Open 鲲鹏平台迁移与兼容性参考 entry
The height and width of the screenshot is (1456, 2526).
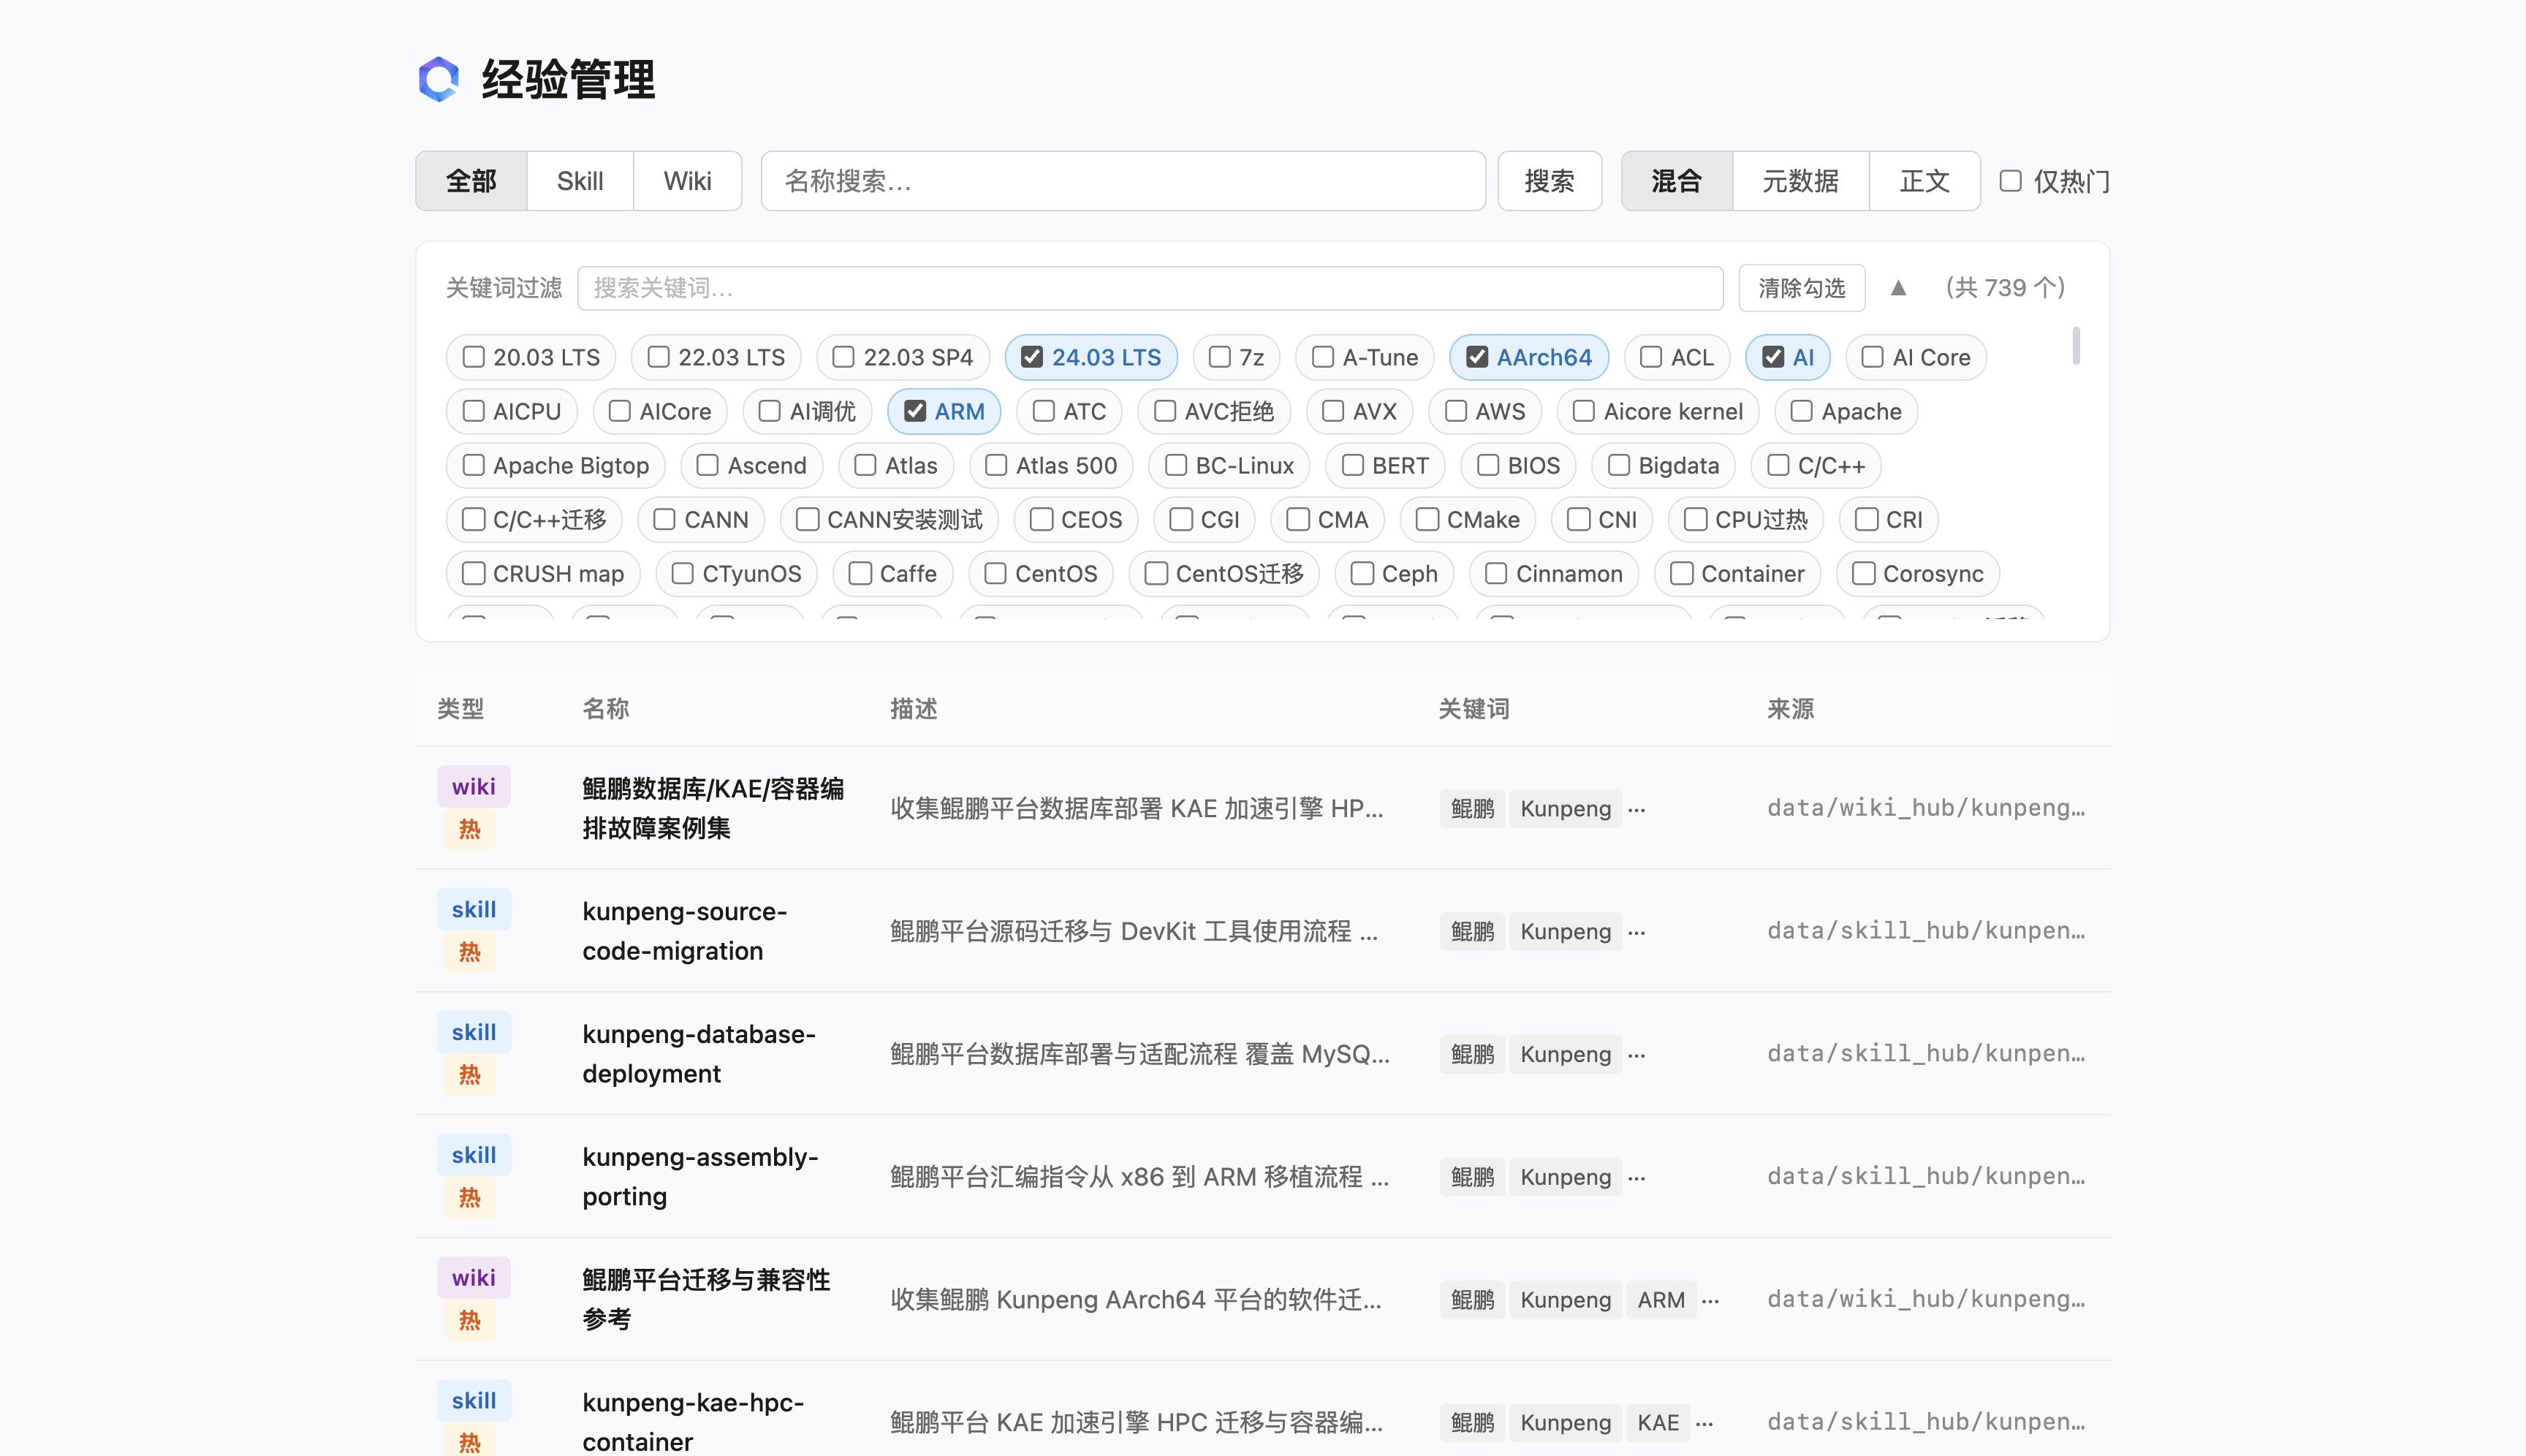(x=706, y=1300)
